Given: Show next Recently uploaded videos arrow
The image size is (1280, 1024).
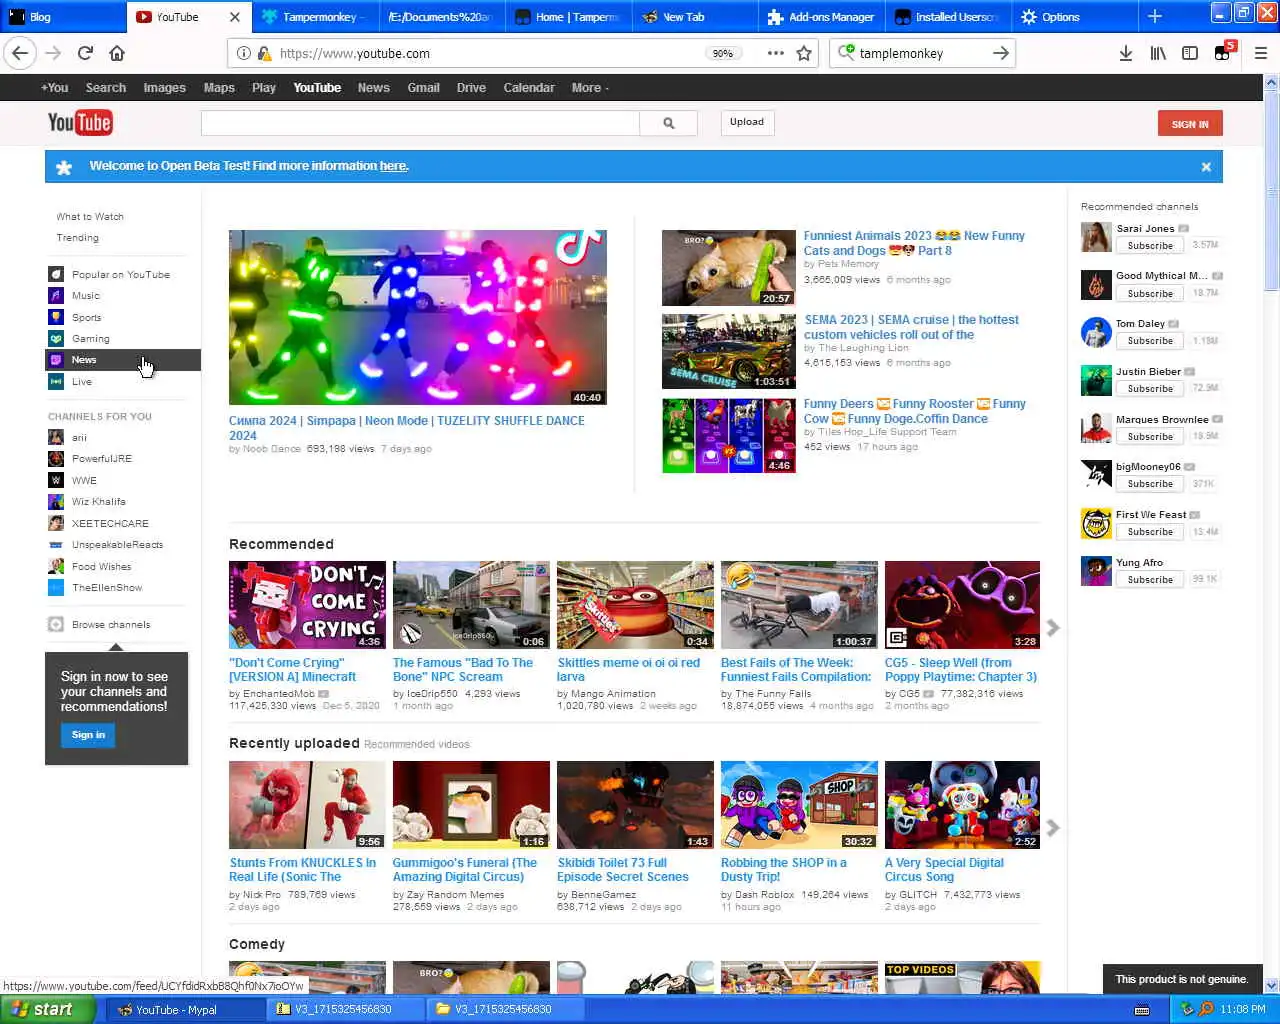Looking at the screenshot, I should click(x=1053, y=828).
